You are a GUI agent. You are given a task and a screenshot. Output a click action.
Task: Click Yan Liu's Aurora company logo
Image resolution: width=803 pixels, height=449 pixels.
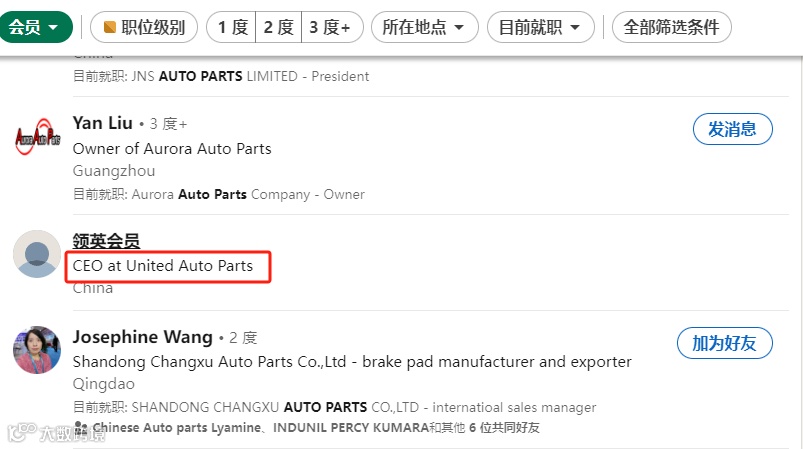click(x=38, y=138)
